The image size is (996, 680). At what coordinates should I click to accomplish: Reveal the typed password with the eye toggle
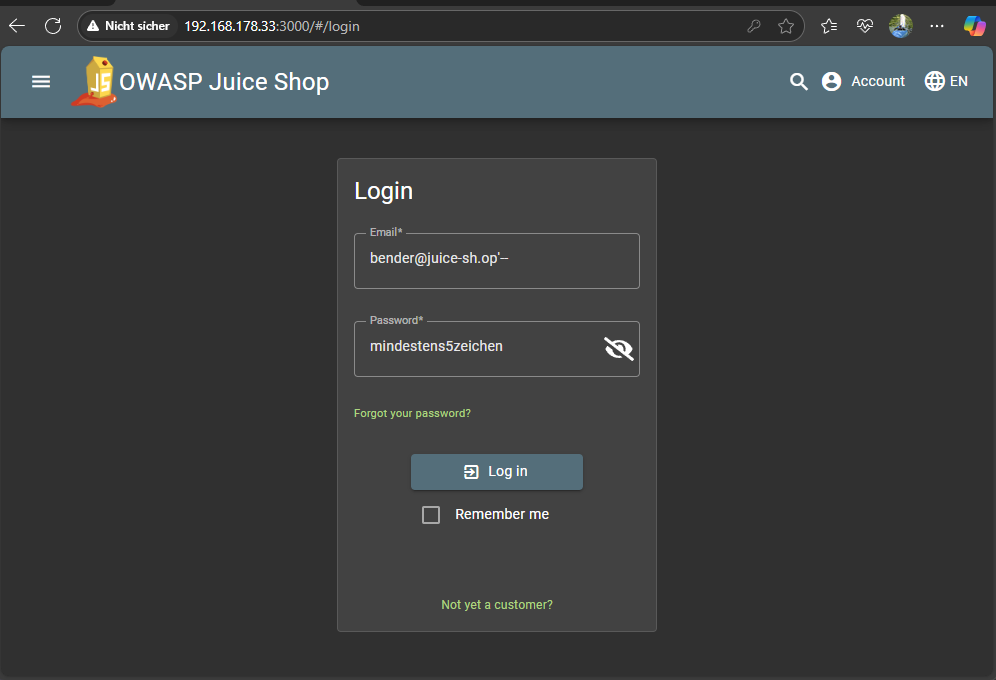[618, 348]
